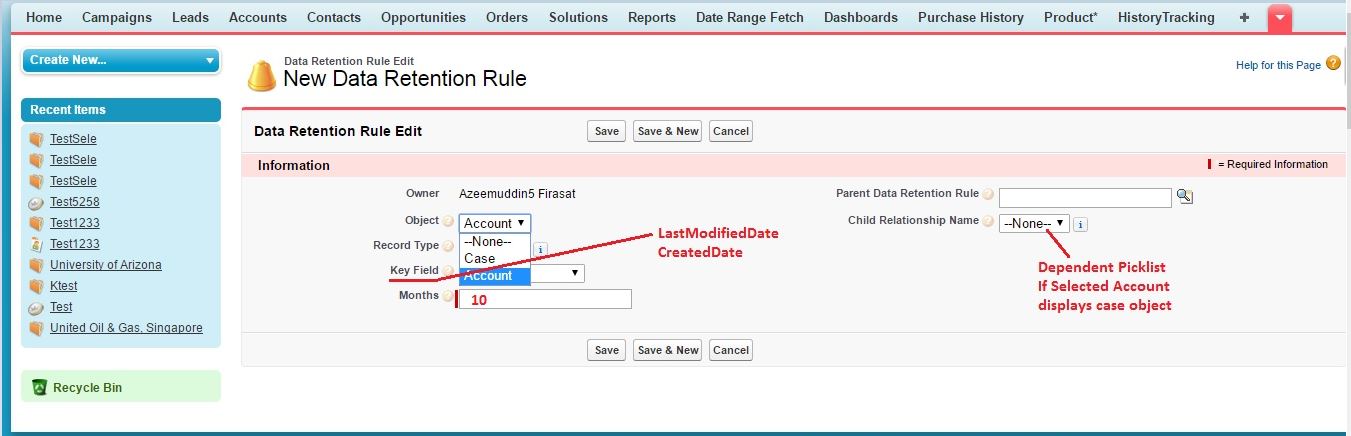Click the Data Retention Rule bell icon
Image resolution: width=1351 pixels, height=436 pixels.
pyautogui.click(x=261, y=75)
